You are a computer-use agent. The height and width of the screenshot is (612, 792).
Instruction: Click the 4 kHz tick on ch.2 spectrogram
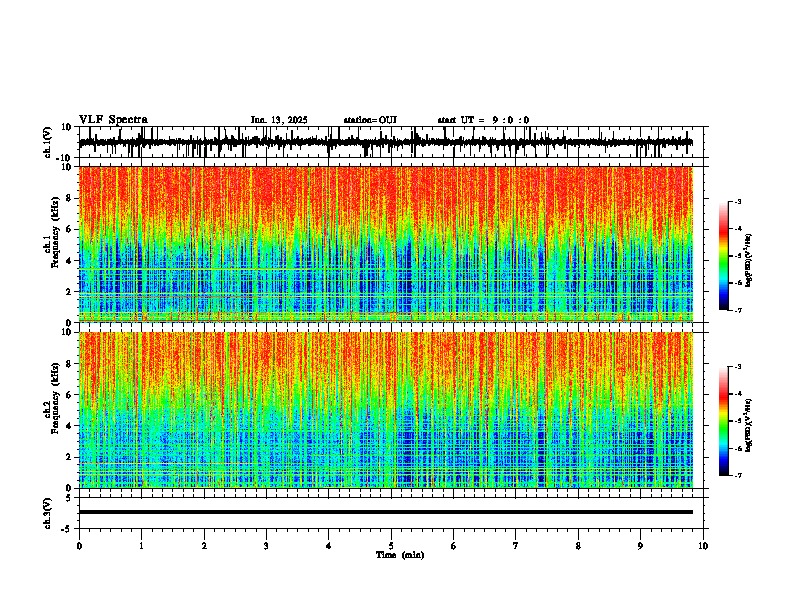[x=70, y=426]
